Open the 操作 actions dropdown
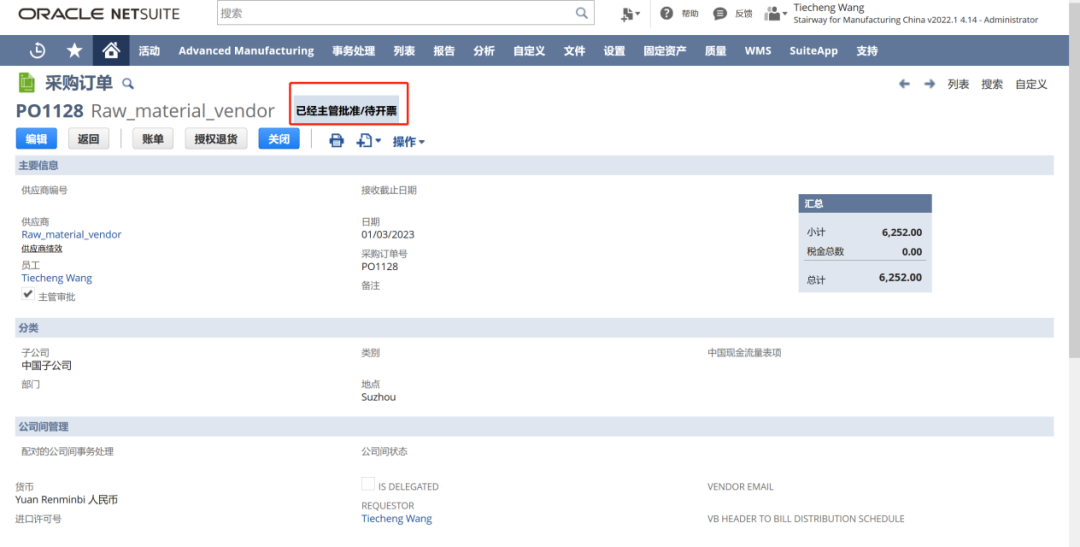The image size is (1080, 547). coord(408,141)
